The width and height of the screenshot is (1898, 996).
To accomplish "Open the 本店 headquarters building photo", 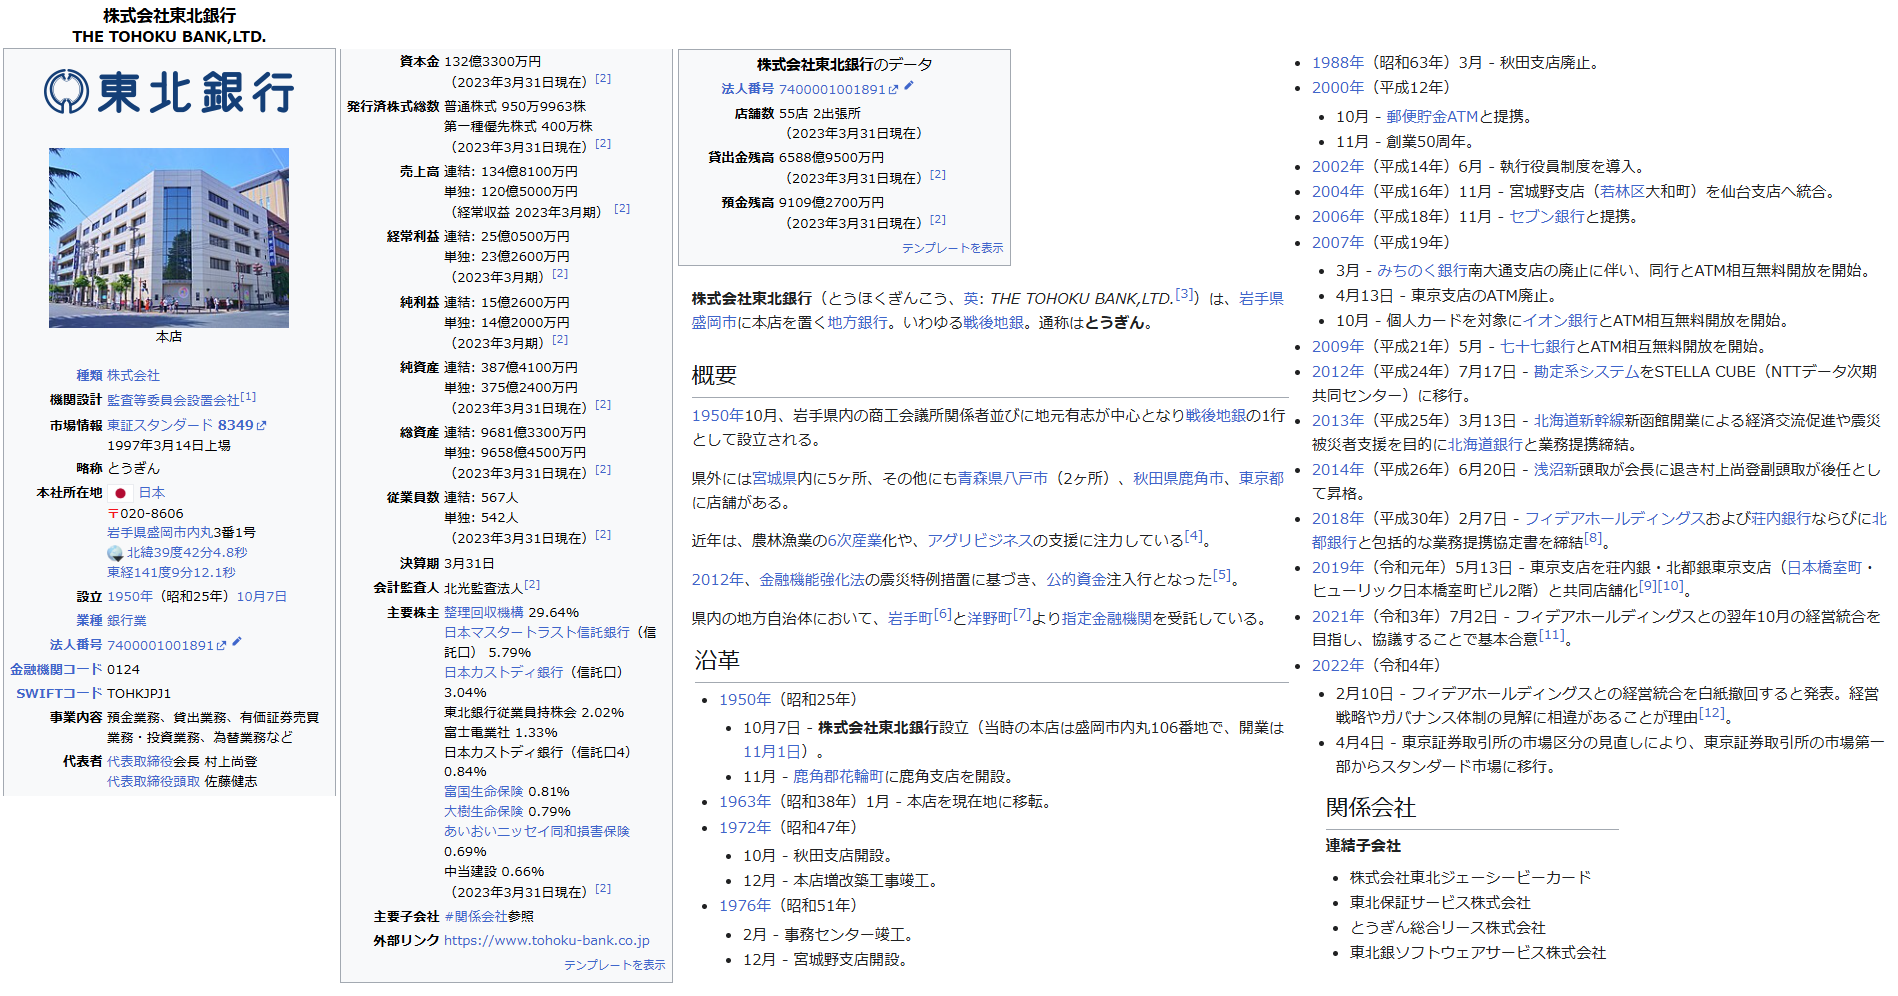I will (169, 238).
